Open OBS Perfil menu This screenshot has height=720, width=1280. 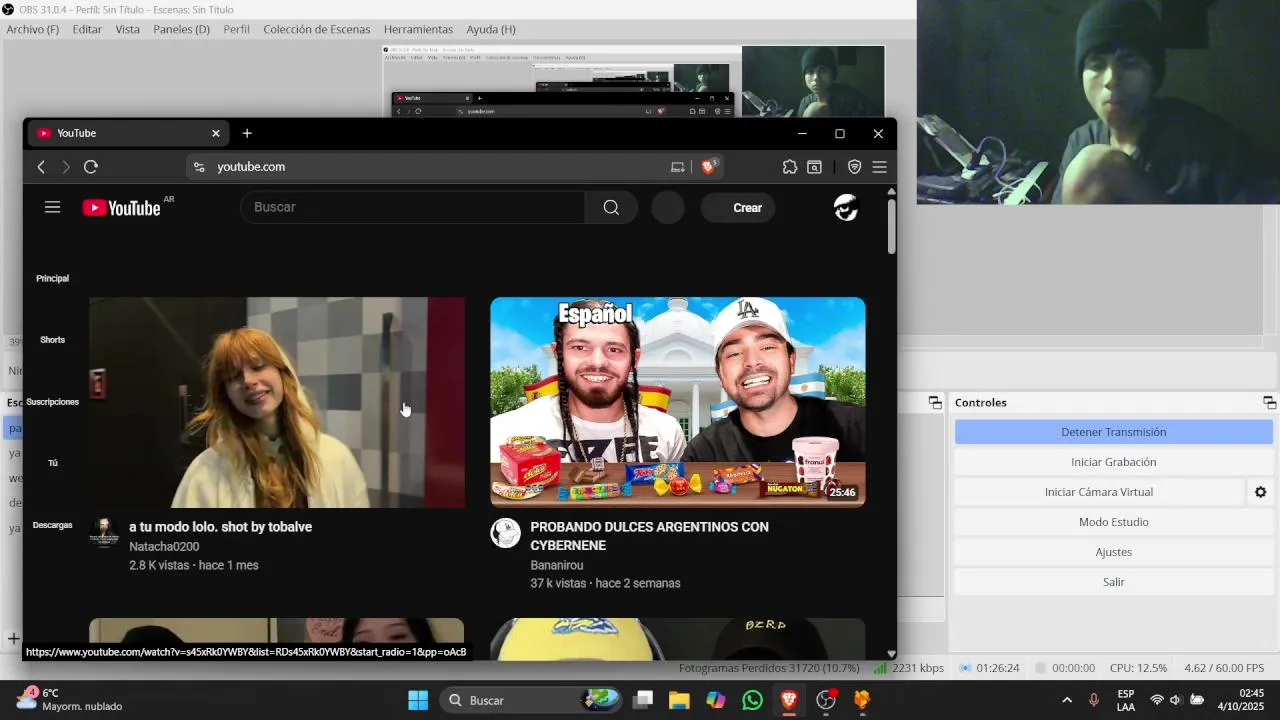coord(237,29)
